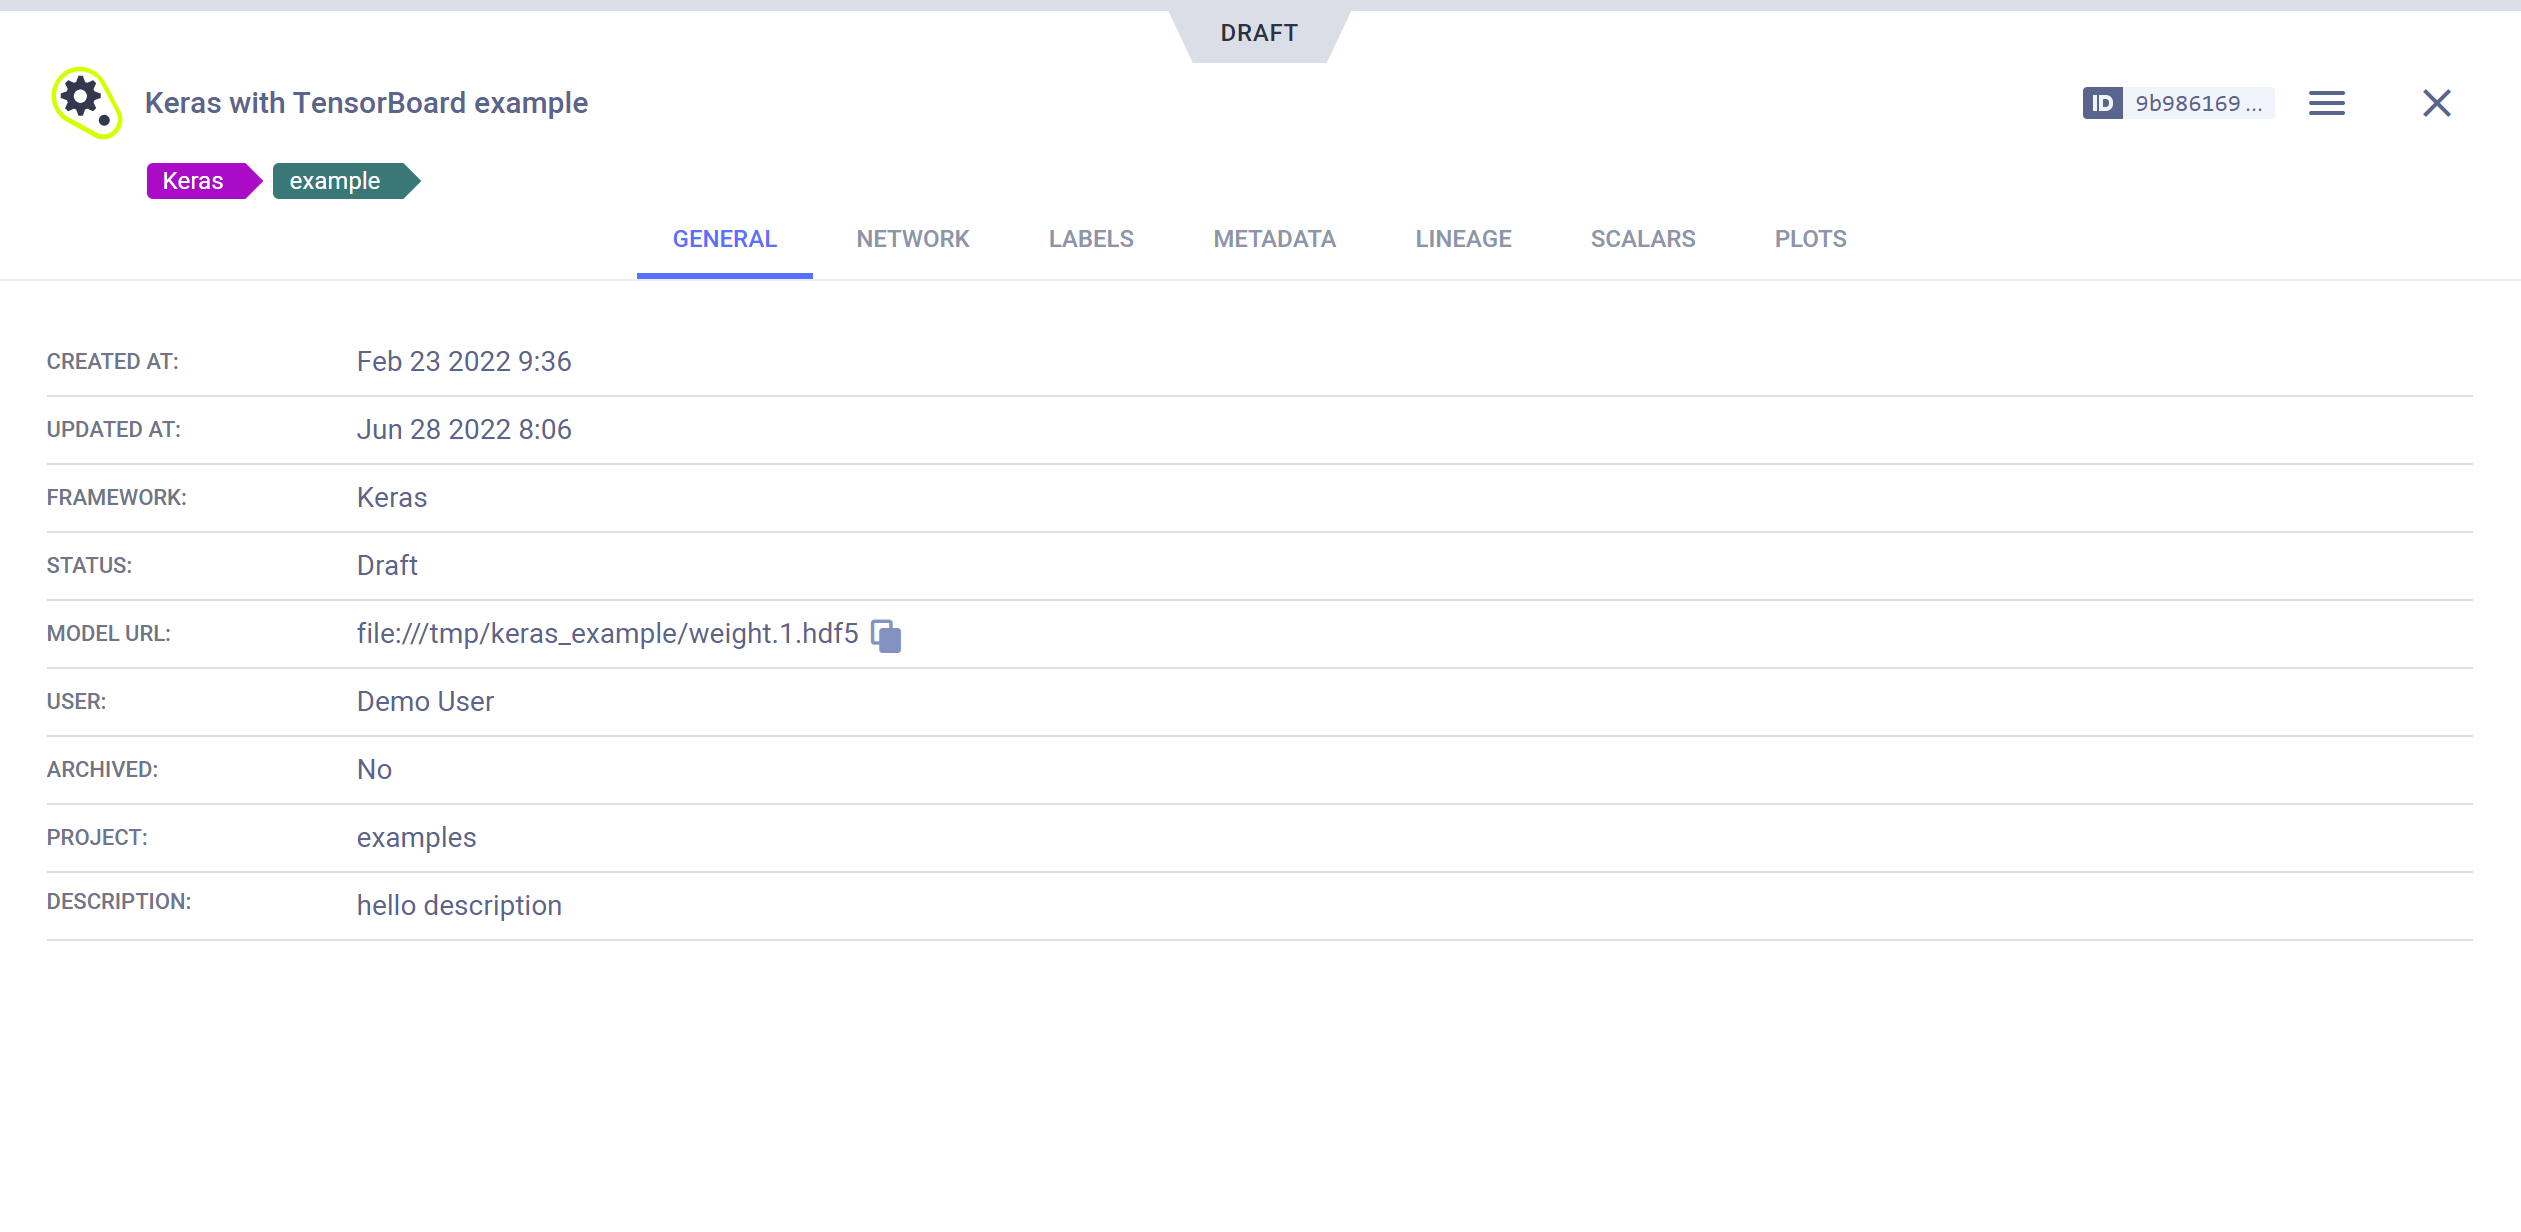
Task: Open the LABELS tab
Action: coord(1091,239)
